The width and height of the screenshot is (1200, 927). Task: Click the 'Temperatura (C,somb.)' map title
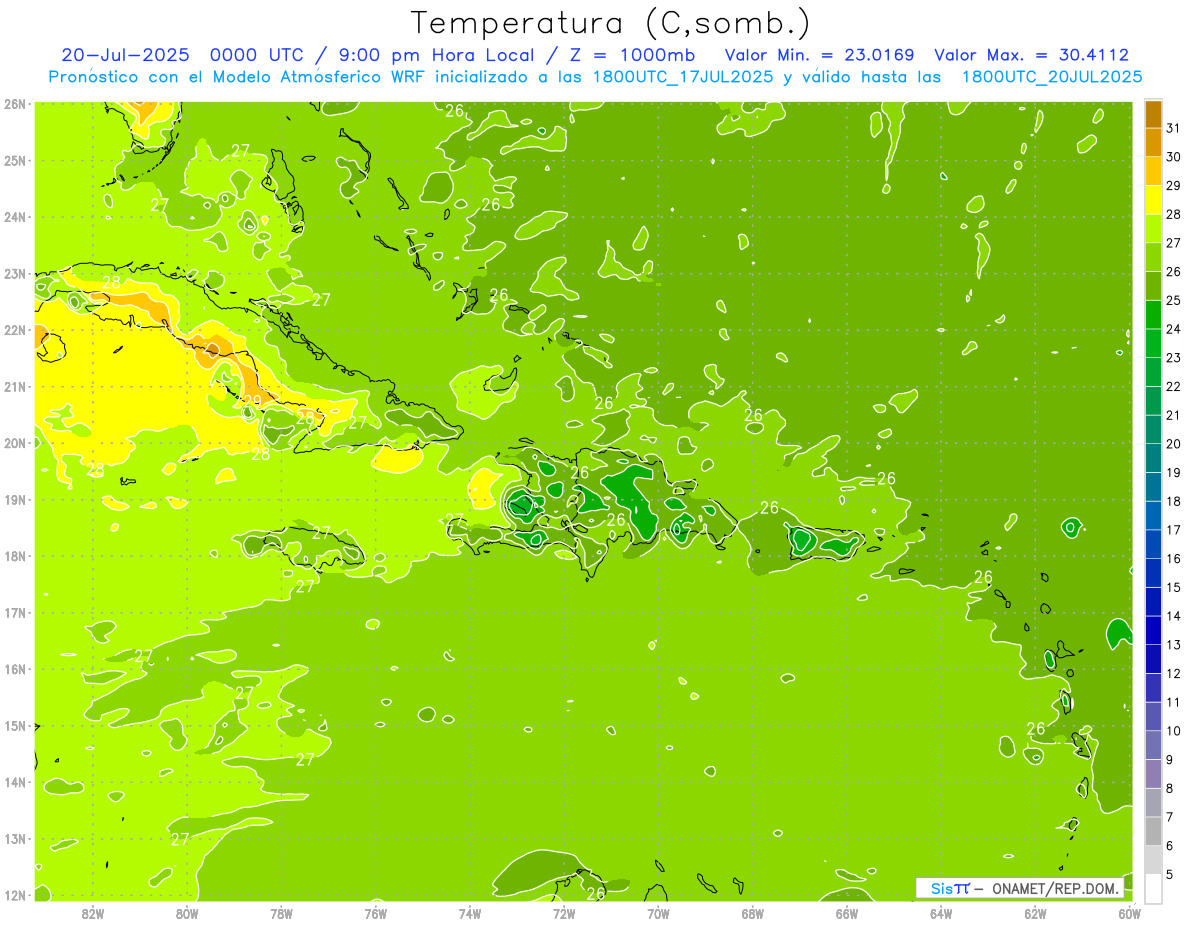point(610,23)
